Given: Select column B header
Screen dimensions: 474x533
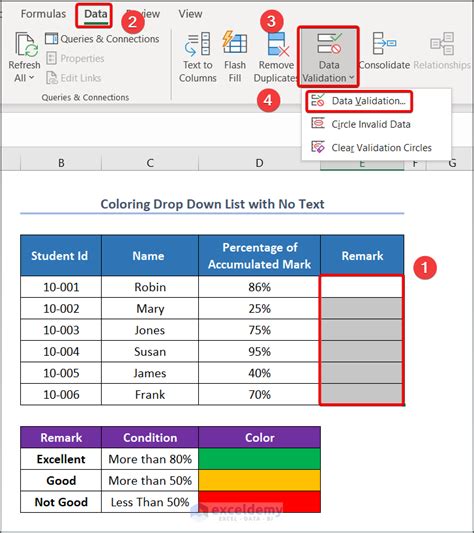Looking at the screenshot, I should coord(61,163).
